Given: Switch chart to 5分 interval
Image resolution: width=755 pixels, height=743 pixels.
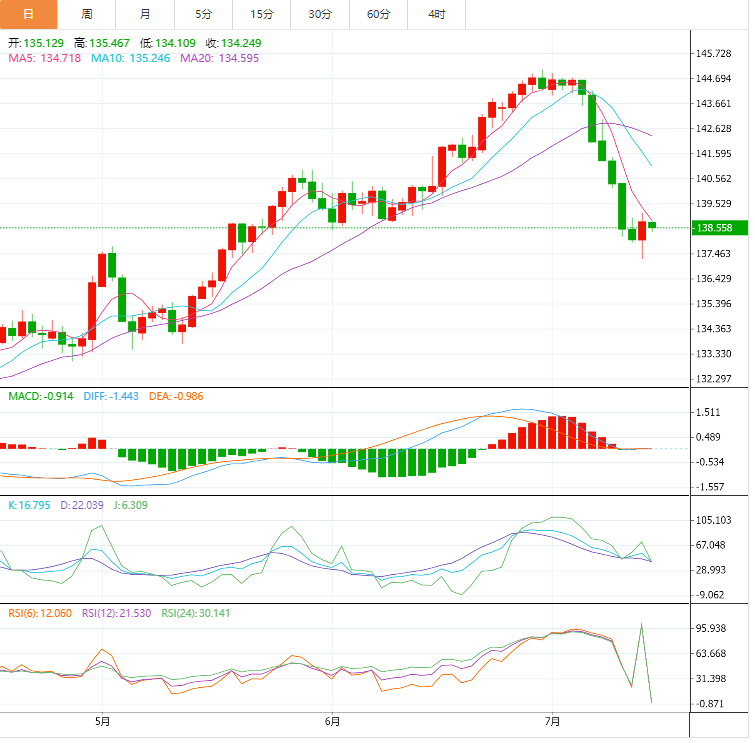Looking at the screenshot, I should 204,14.
